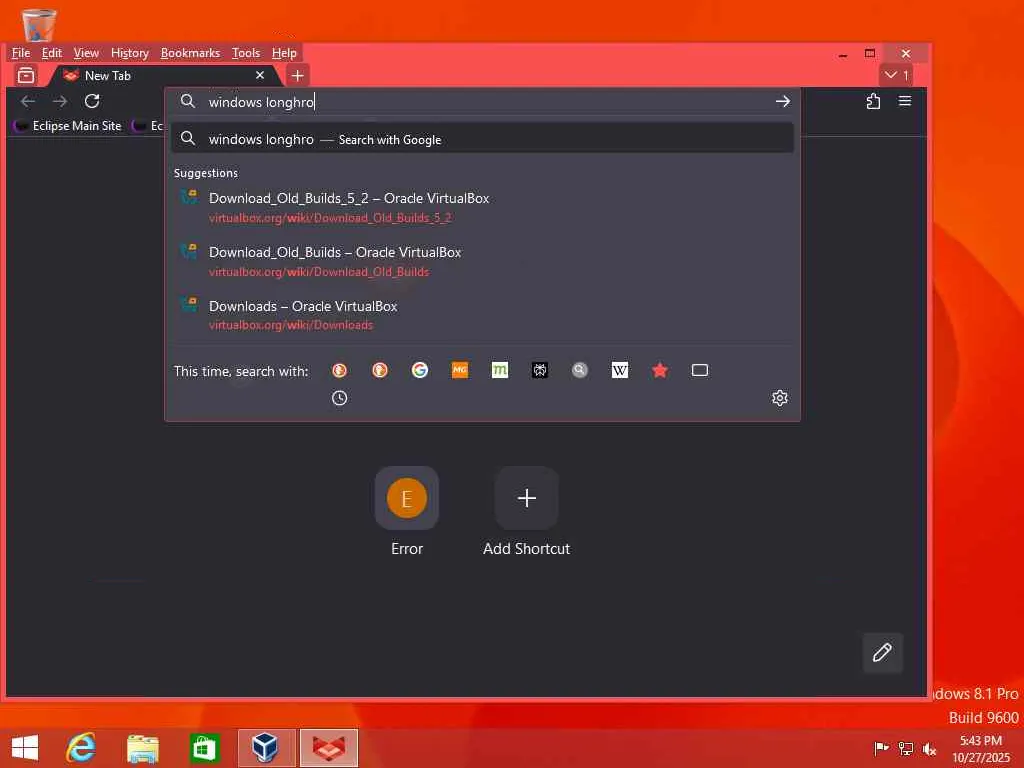Launch Internet Explorer from taskbar
Screen dimensions: 1024x768
(x=81, y=748)
